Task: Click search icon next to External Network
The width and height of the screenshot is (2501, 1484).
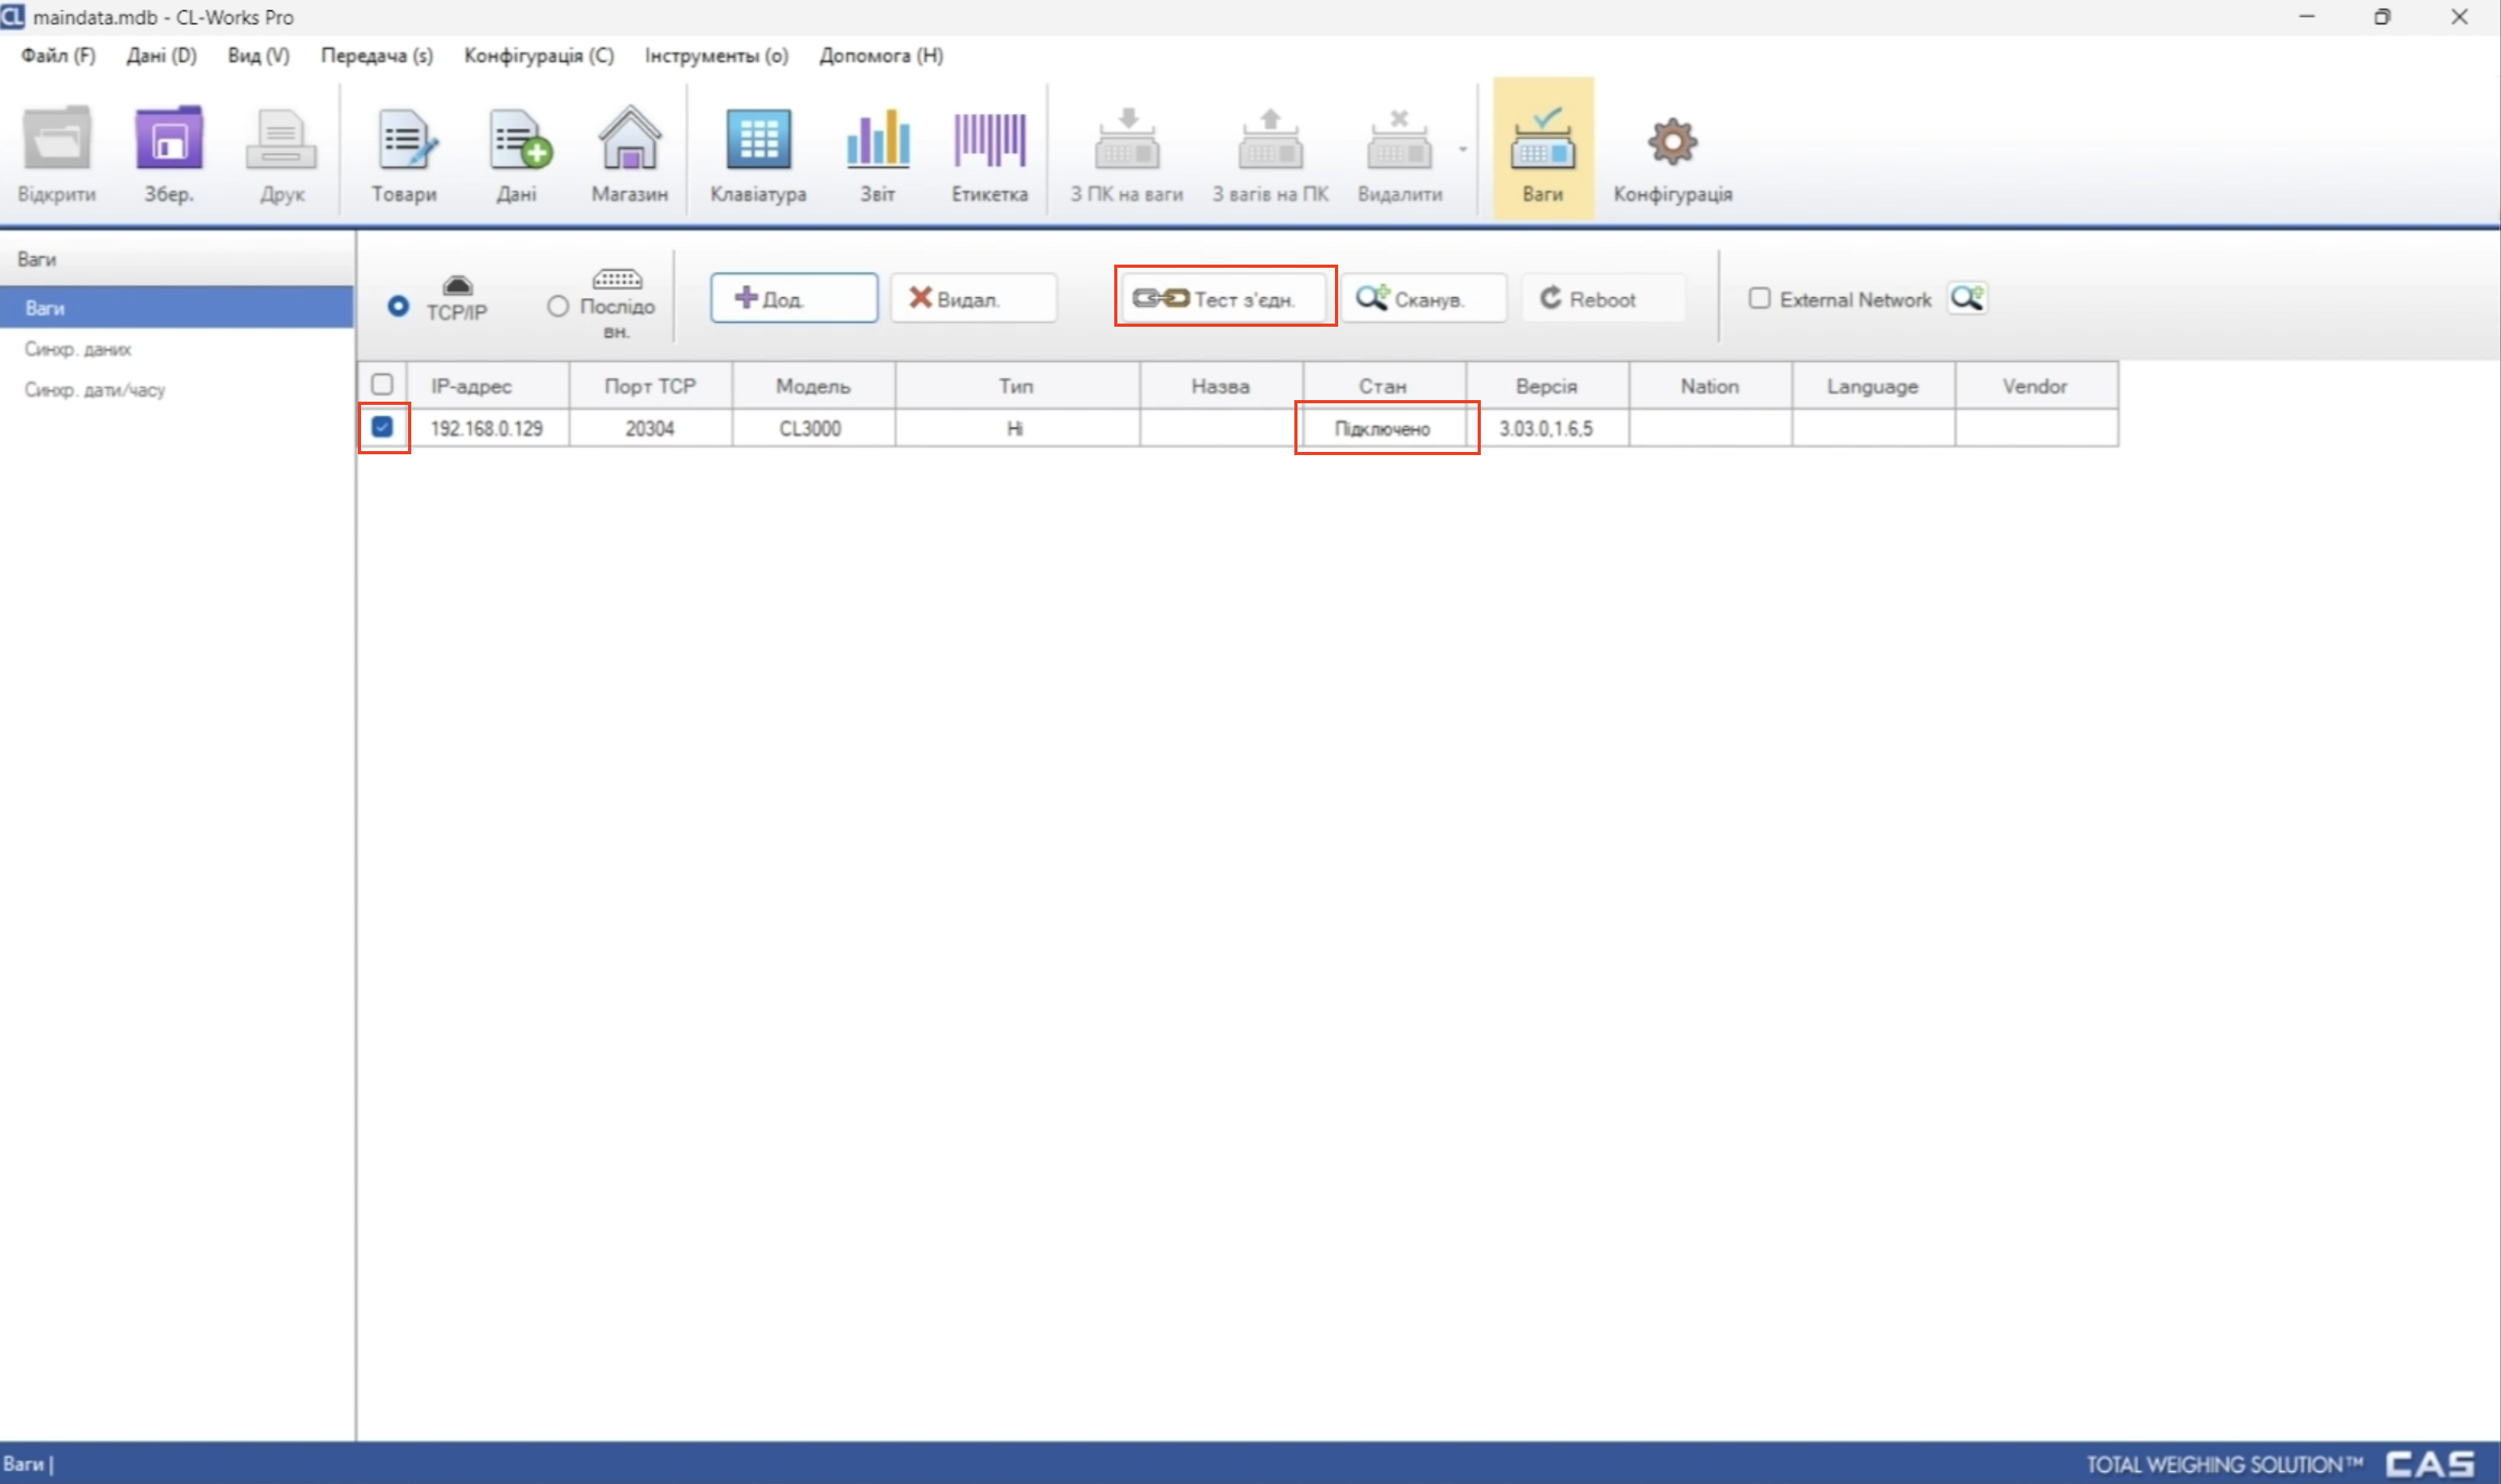Action: [x=1966, y=298]
